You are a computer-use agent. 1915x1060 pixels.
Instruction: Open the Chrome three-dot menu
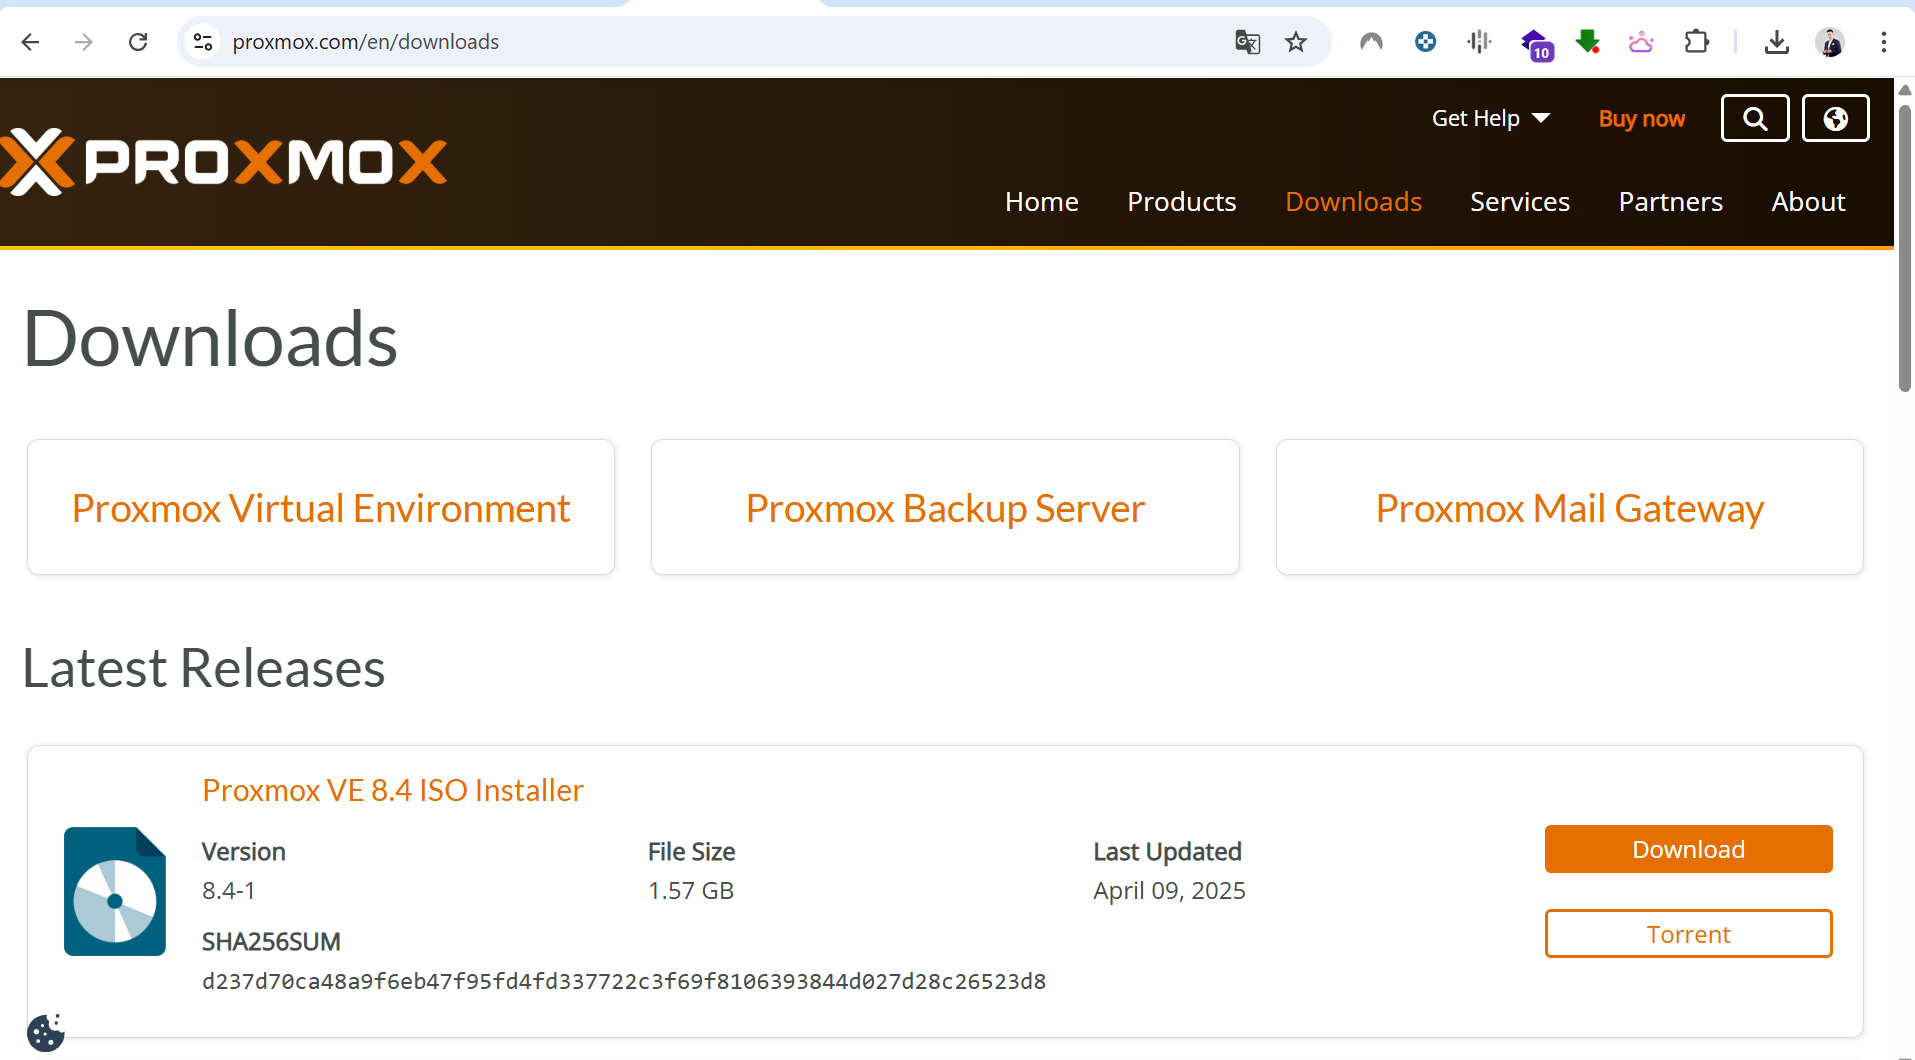(x=1883, y=42)
